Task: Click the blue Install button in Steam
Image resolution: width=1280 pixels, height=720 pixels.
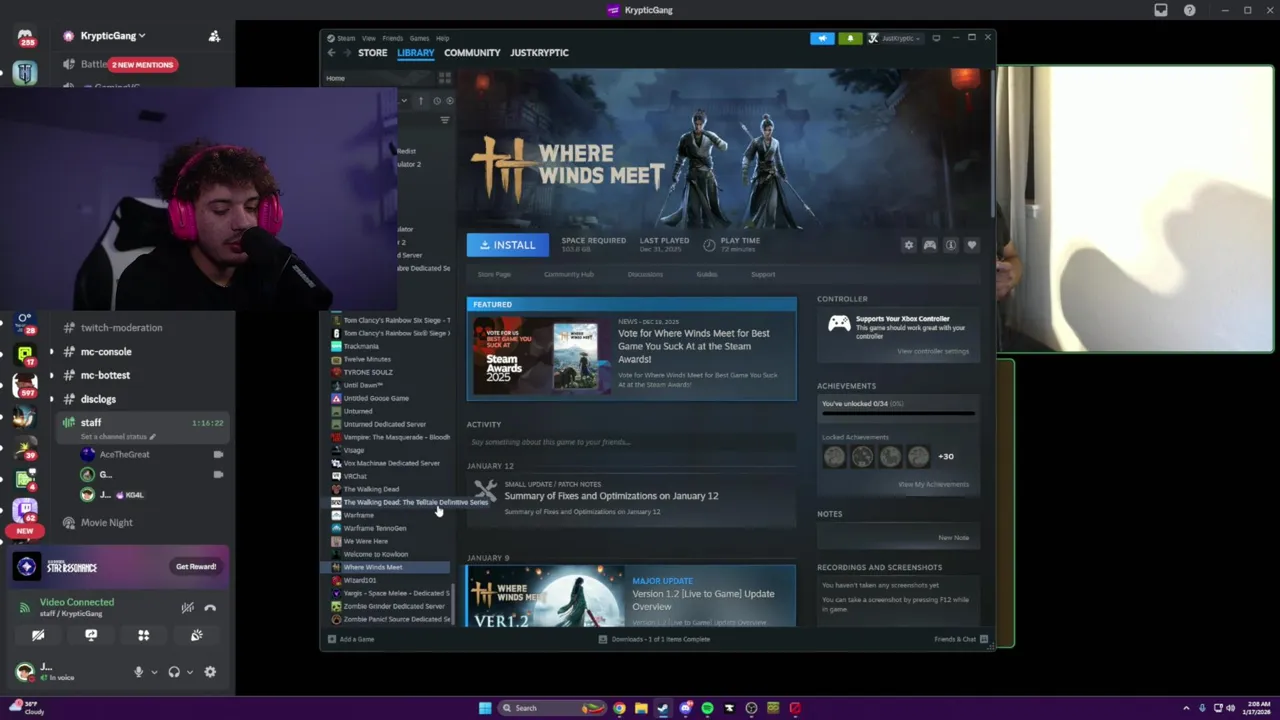Action: [507, 245]
